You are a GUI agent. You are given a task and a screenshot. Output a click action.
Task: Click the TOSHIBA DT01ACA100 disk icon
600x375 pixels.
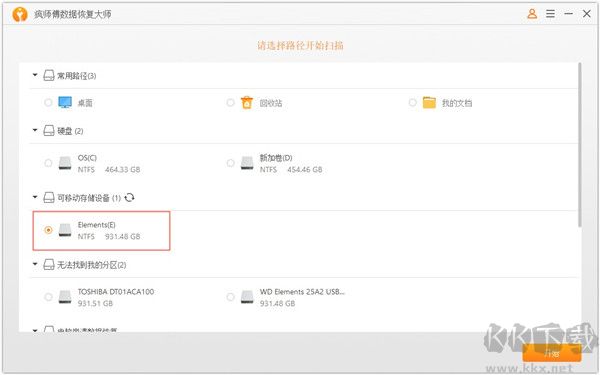click(65, 297)
